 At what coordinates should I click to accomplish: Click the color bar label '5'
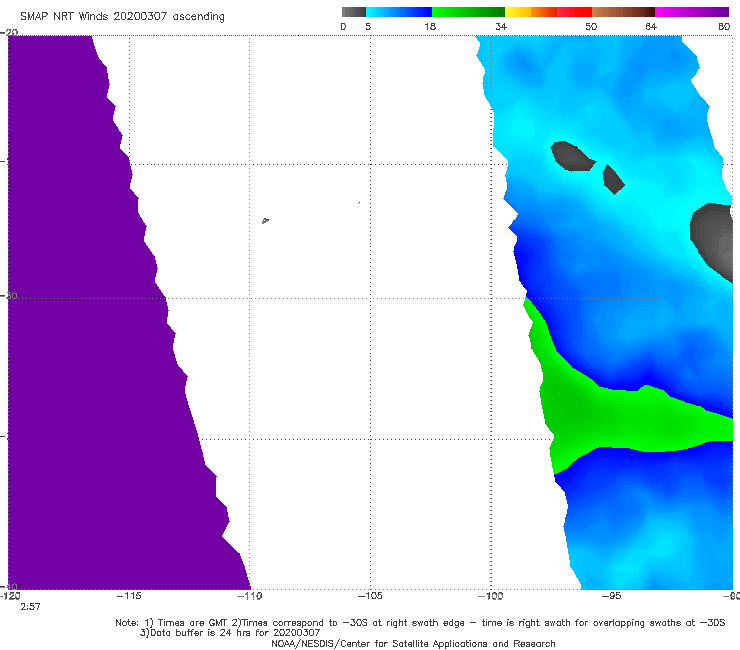tap(368, 26)
